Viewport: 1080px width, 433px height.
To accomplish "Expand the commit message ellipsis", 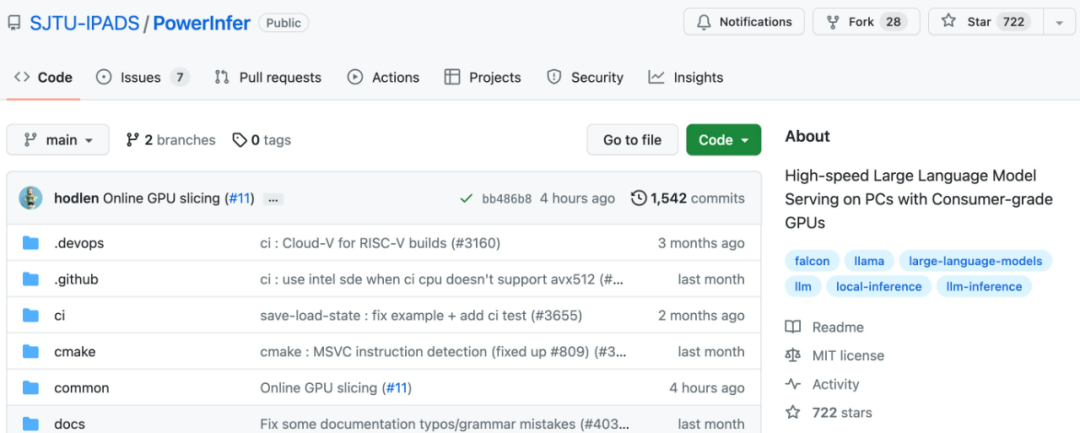I will pos(274,199).
